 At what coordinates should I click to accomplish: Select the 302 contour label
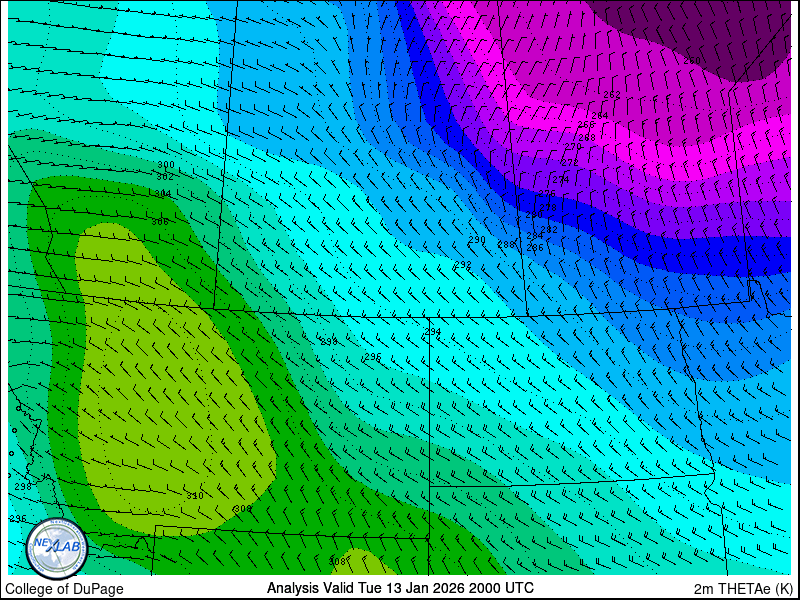[165, 177]
